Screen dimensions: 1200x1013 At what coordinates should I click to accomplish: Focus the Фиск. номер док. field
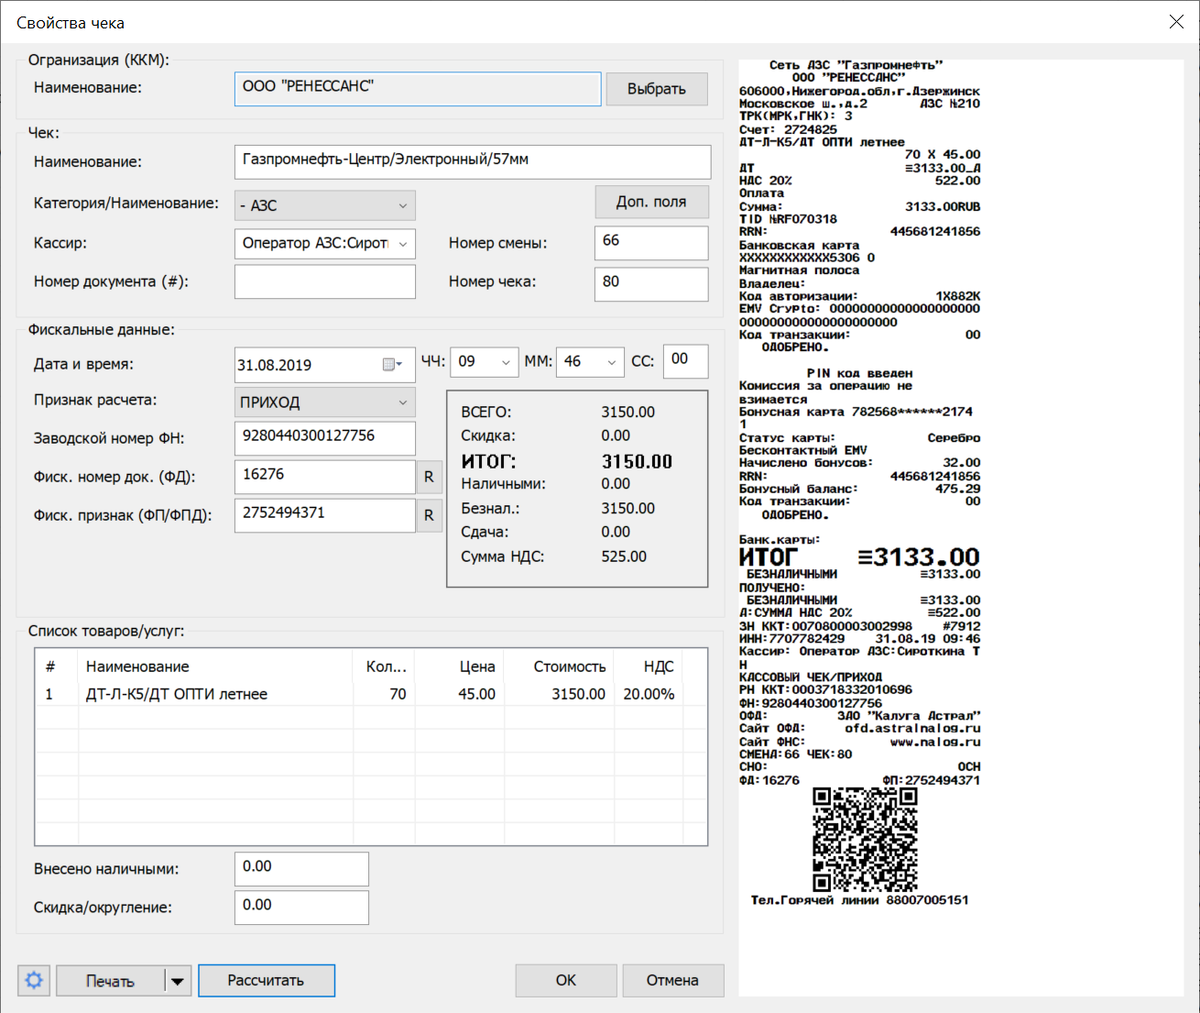coord(325,477)
